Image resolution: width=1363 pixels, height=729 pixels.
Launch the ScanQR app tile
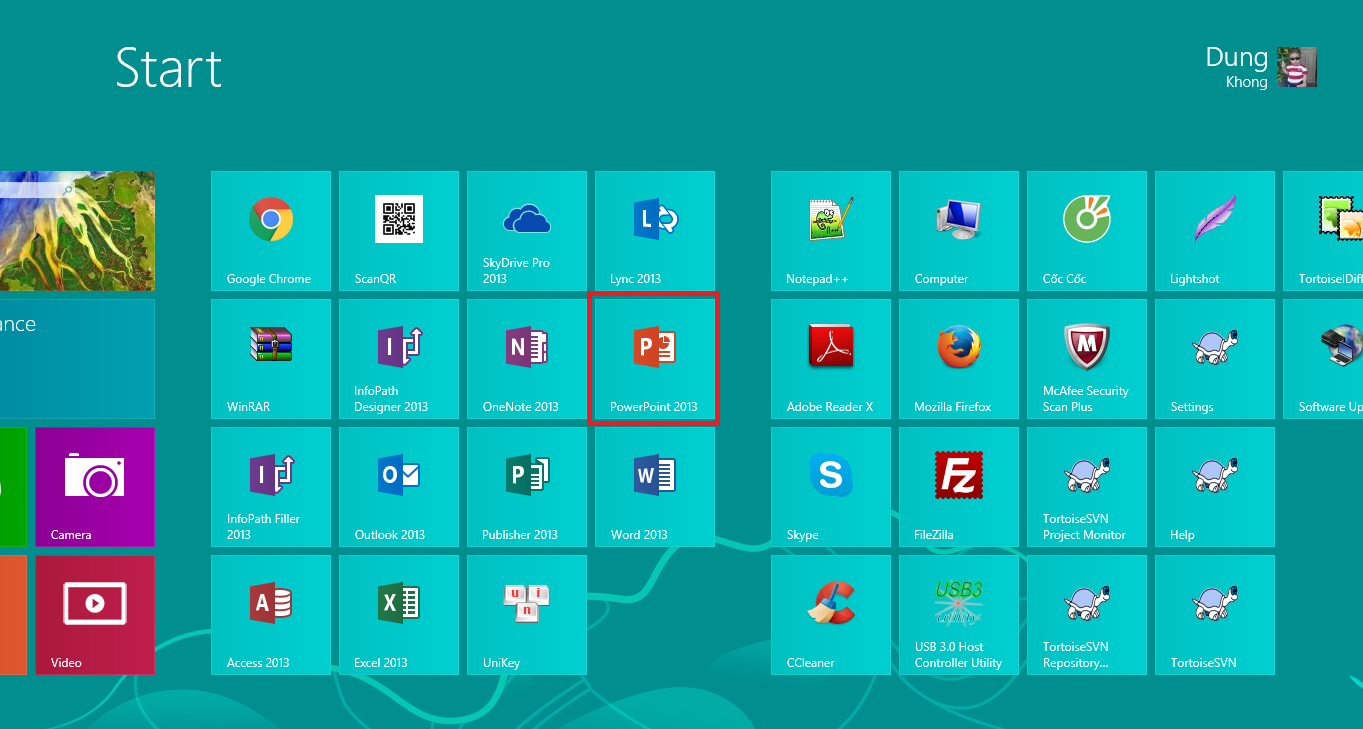(x=399, y=231)
